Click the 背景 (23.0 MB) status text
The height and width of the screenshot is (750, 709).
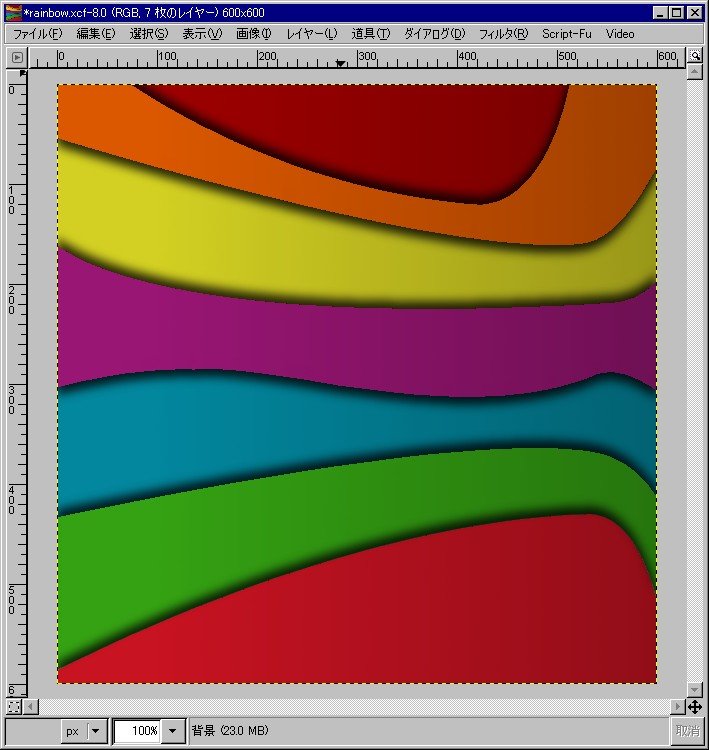click(x=230, y=730)
